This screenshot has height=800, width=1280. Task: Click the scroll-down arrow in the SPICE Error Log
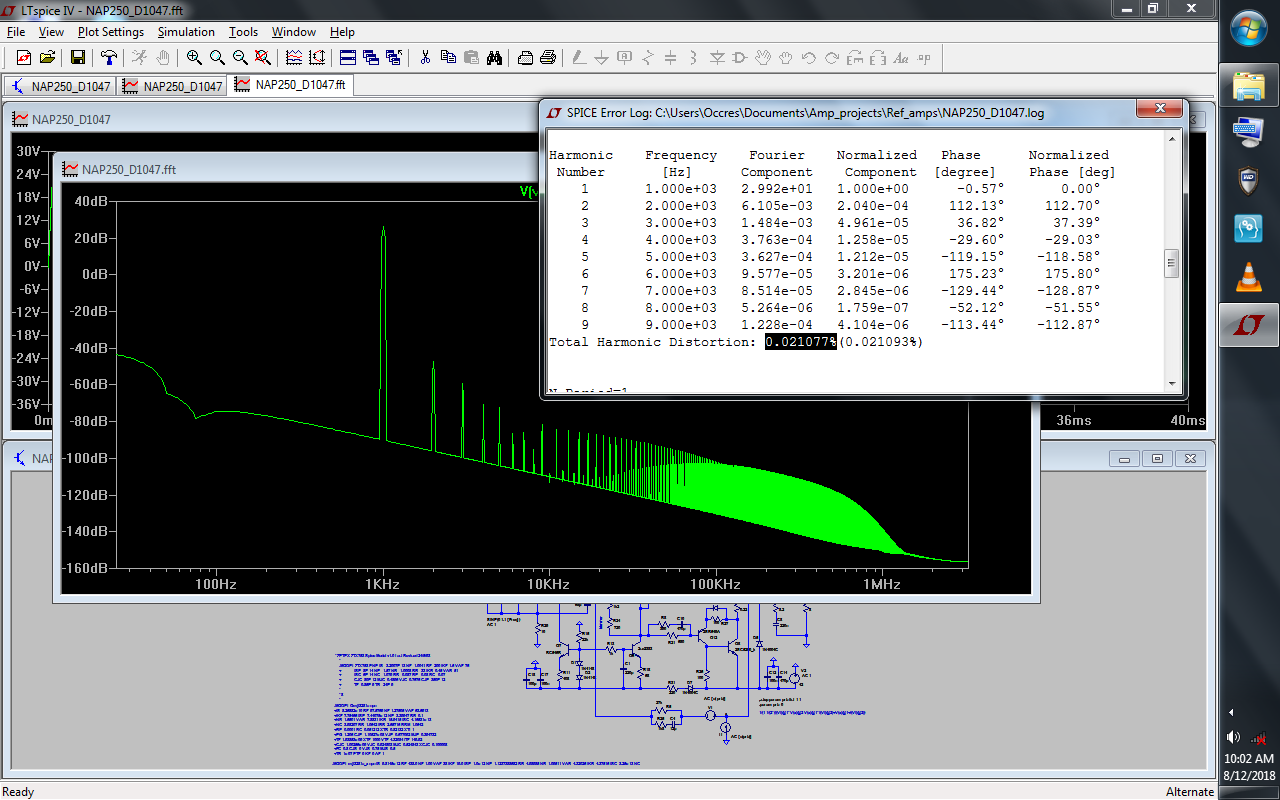(1173, 383)
